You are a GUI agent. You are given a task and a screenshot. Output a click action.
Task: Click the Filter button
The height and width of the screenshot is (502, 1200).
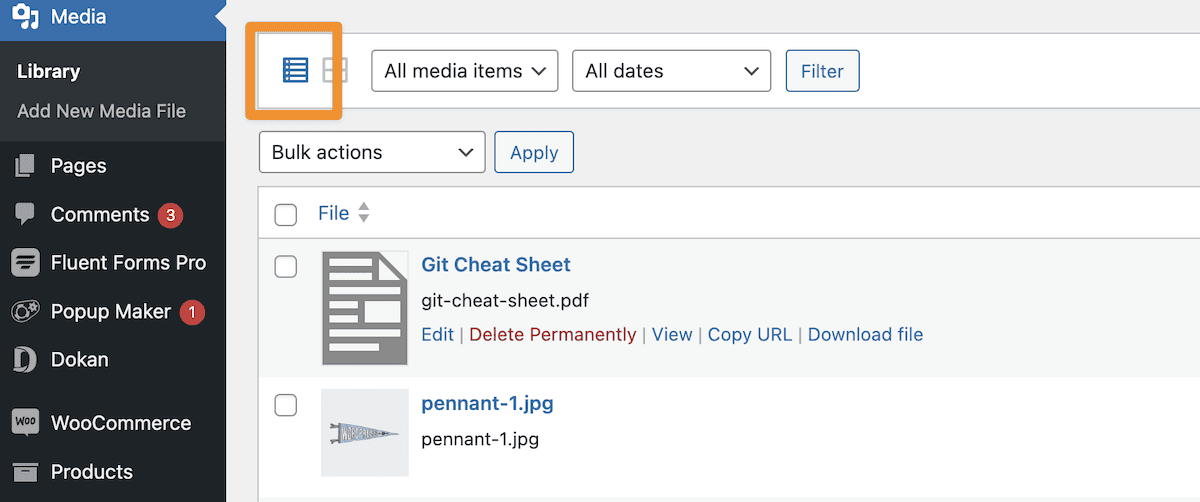(822, 71)
